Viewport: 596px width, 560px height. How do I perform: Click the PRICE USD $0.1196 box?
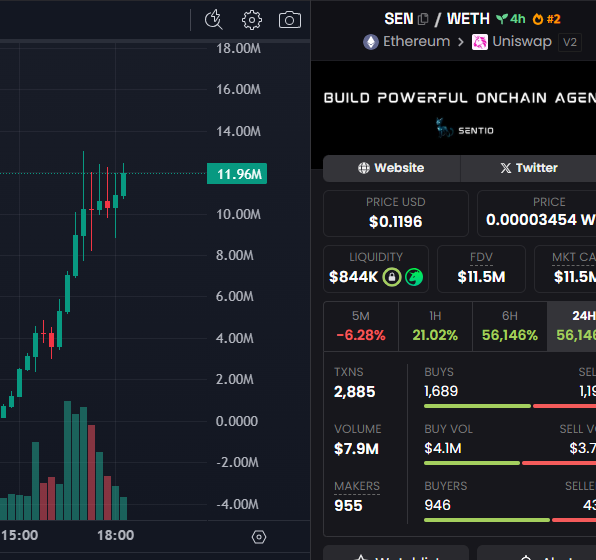click(x=396, y=213)
